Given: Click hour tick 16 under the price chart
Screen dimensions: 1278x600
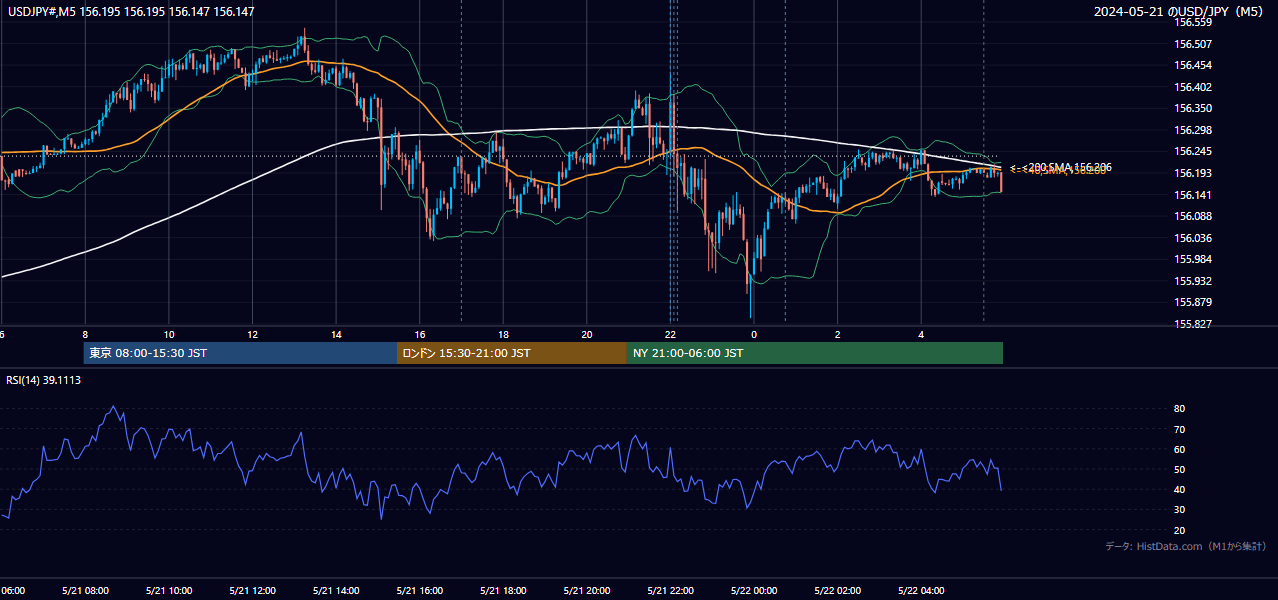Looking at the screenshot, I should [x=420, y=334].
